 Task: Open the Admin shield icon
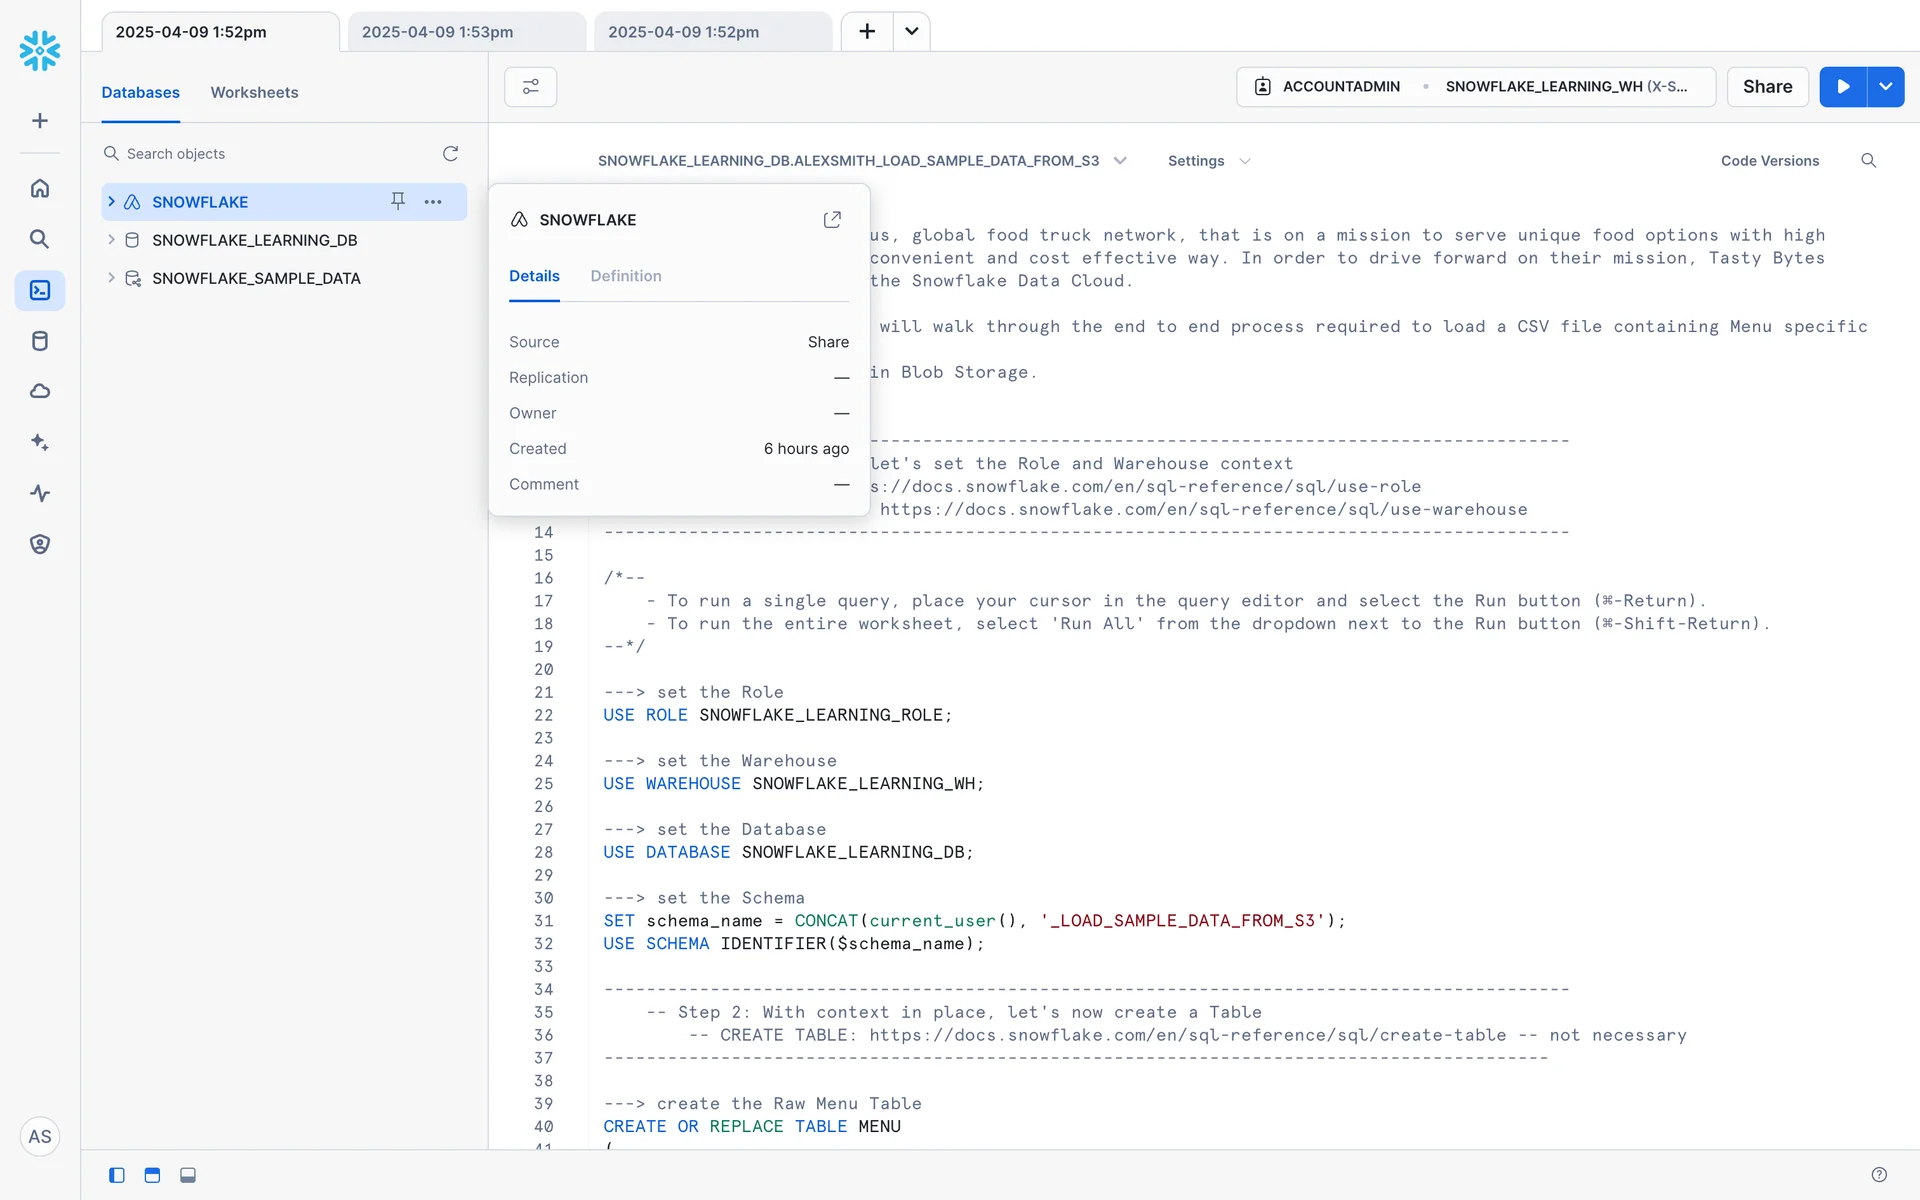click(40, 544)
